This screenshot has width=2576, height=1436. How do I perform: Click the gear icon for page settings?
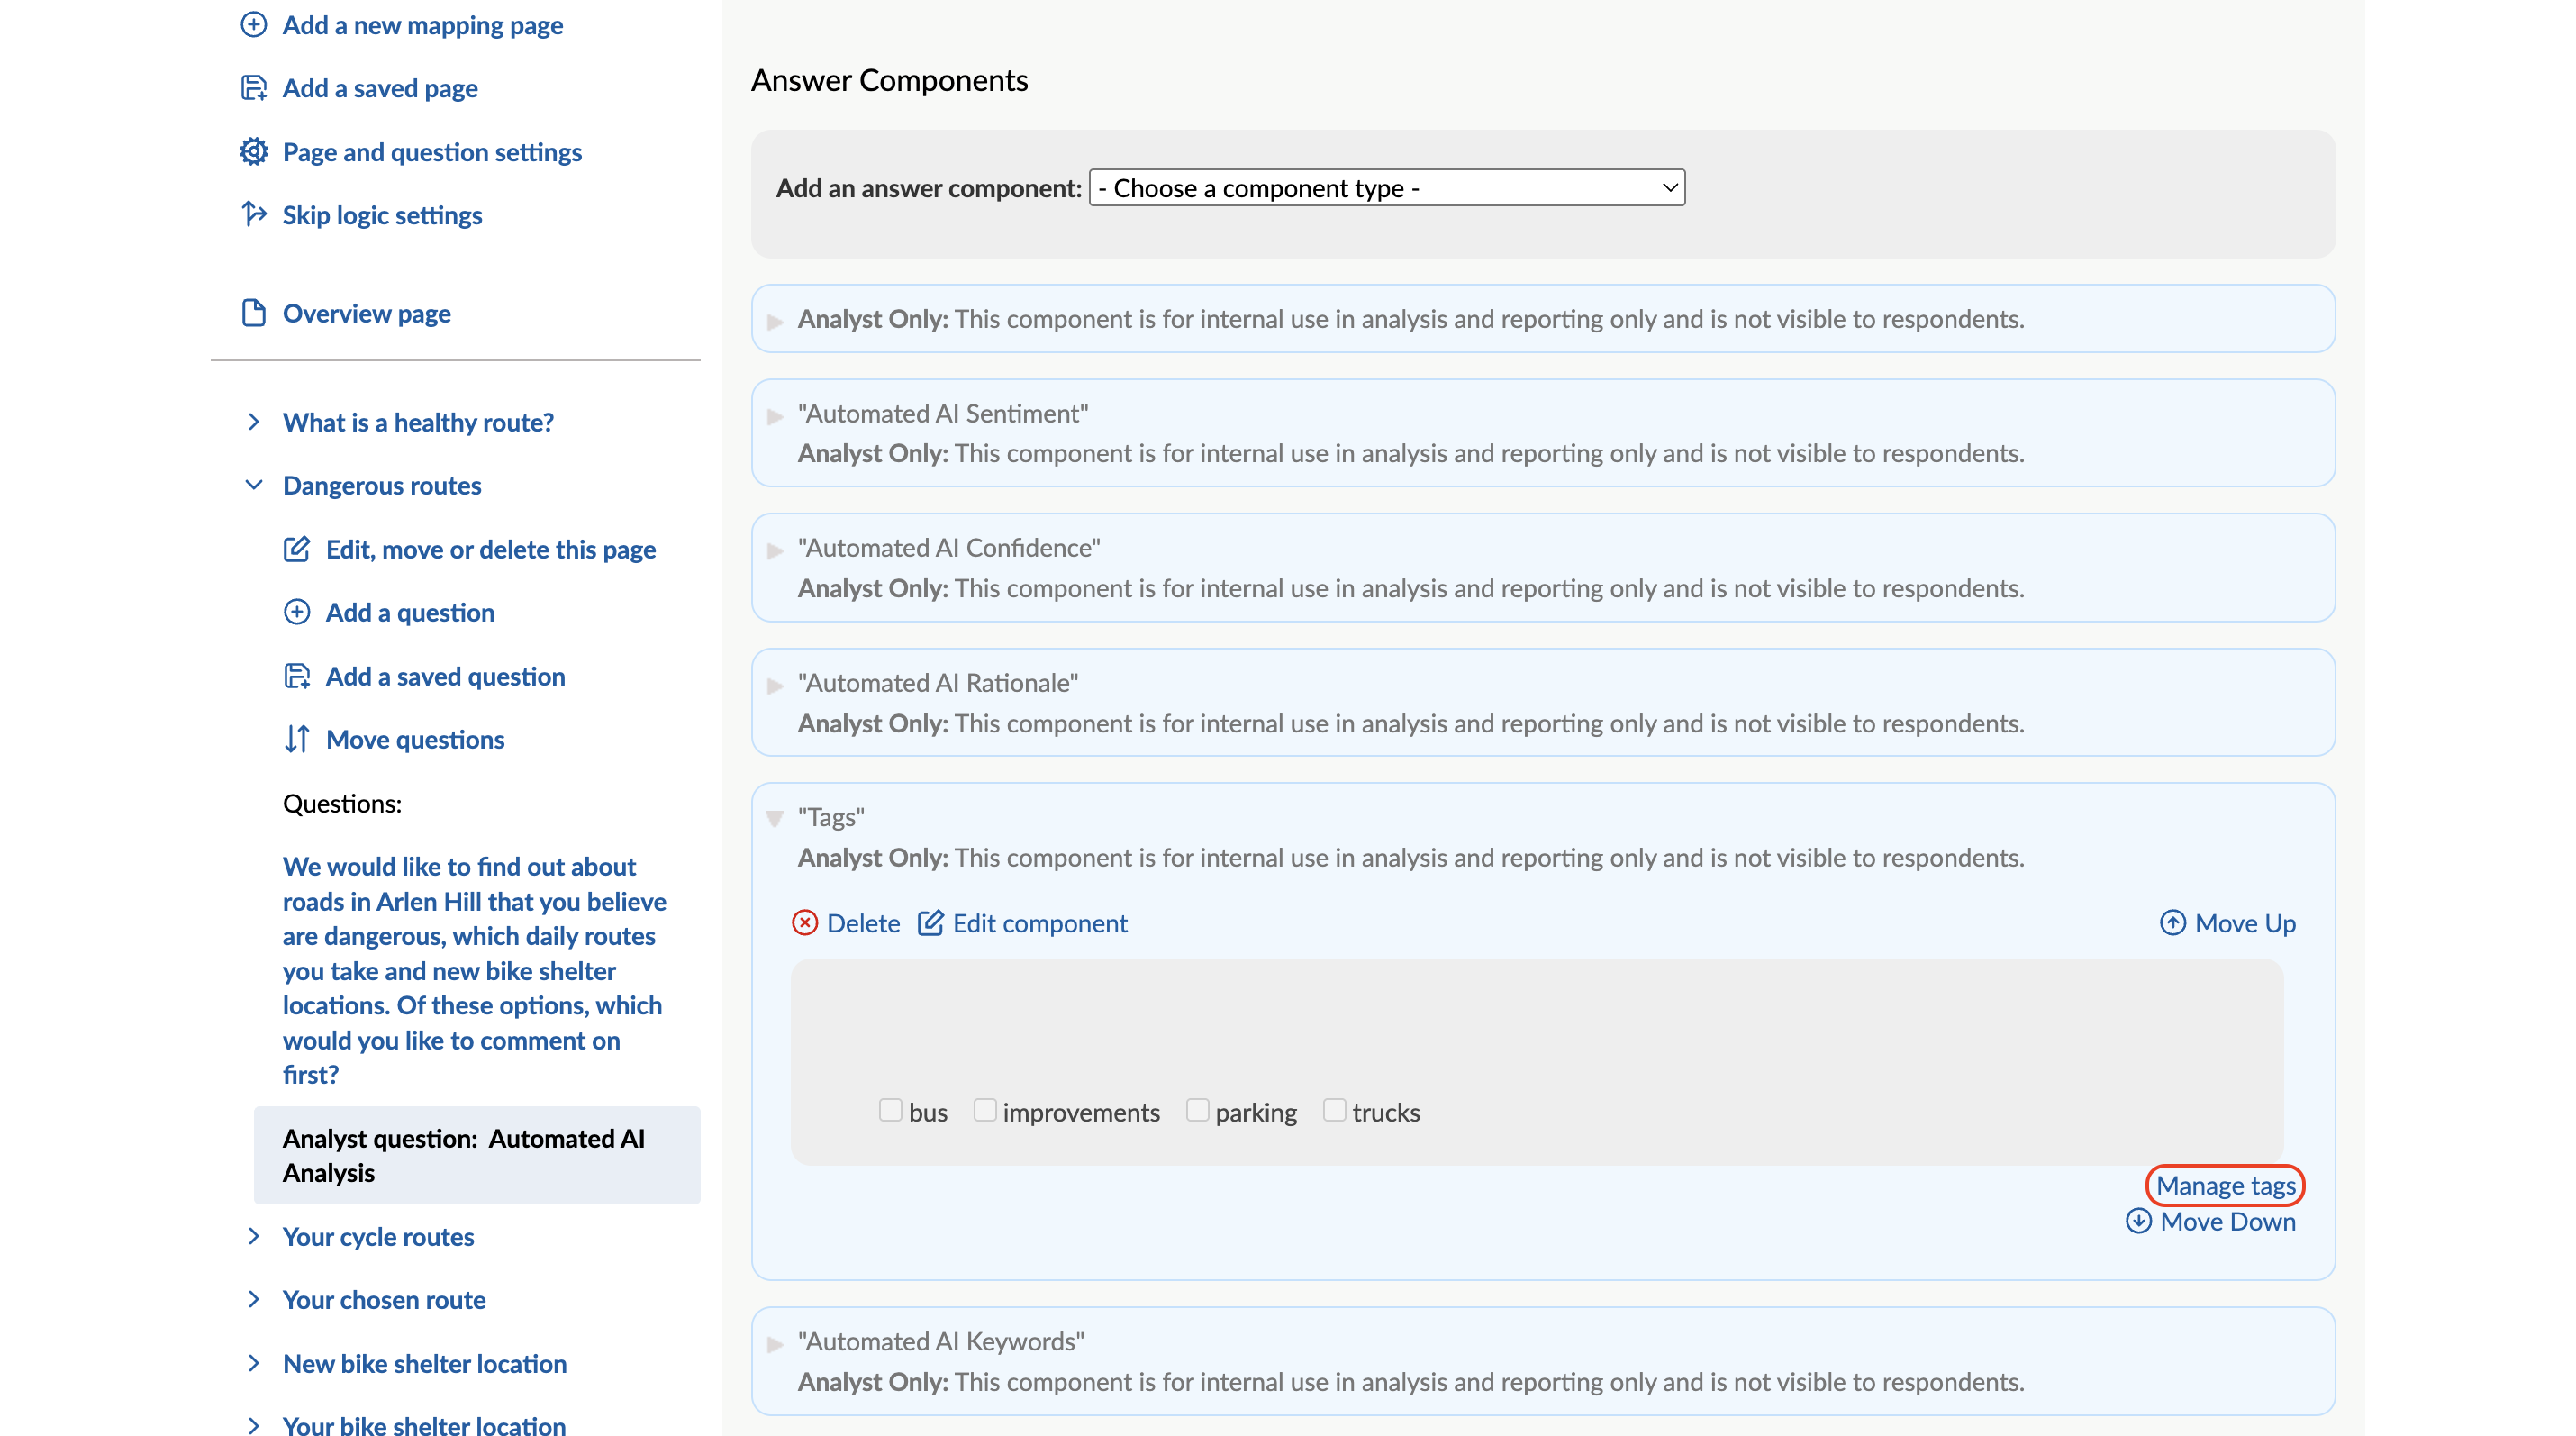[254, 152]
